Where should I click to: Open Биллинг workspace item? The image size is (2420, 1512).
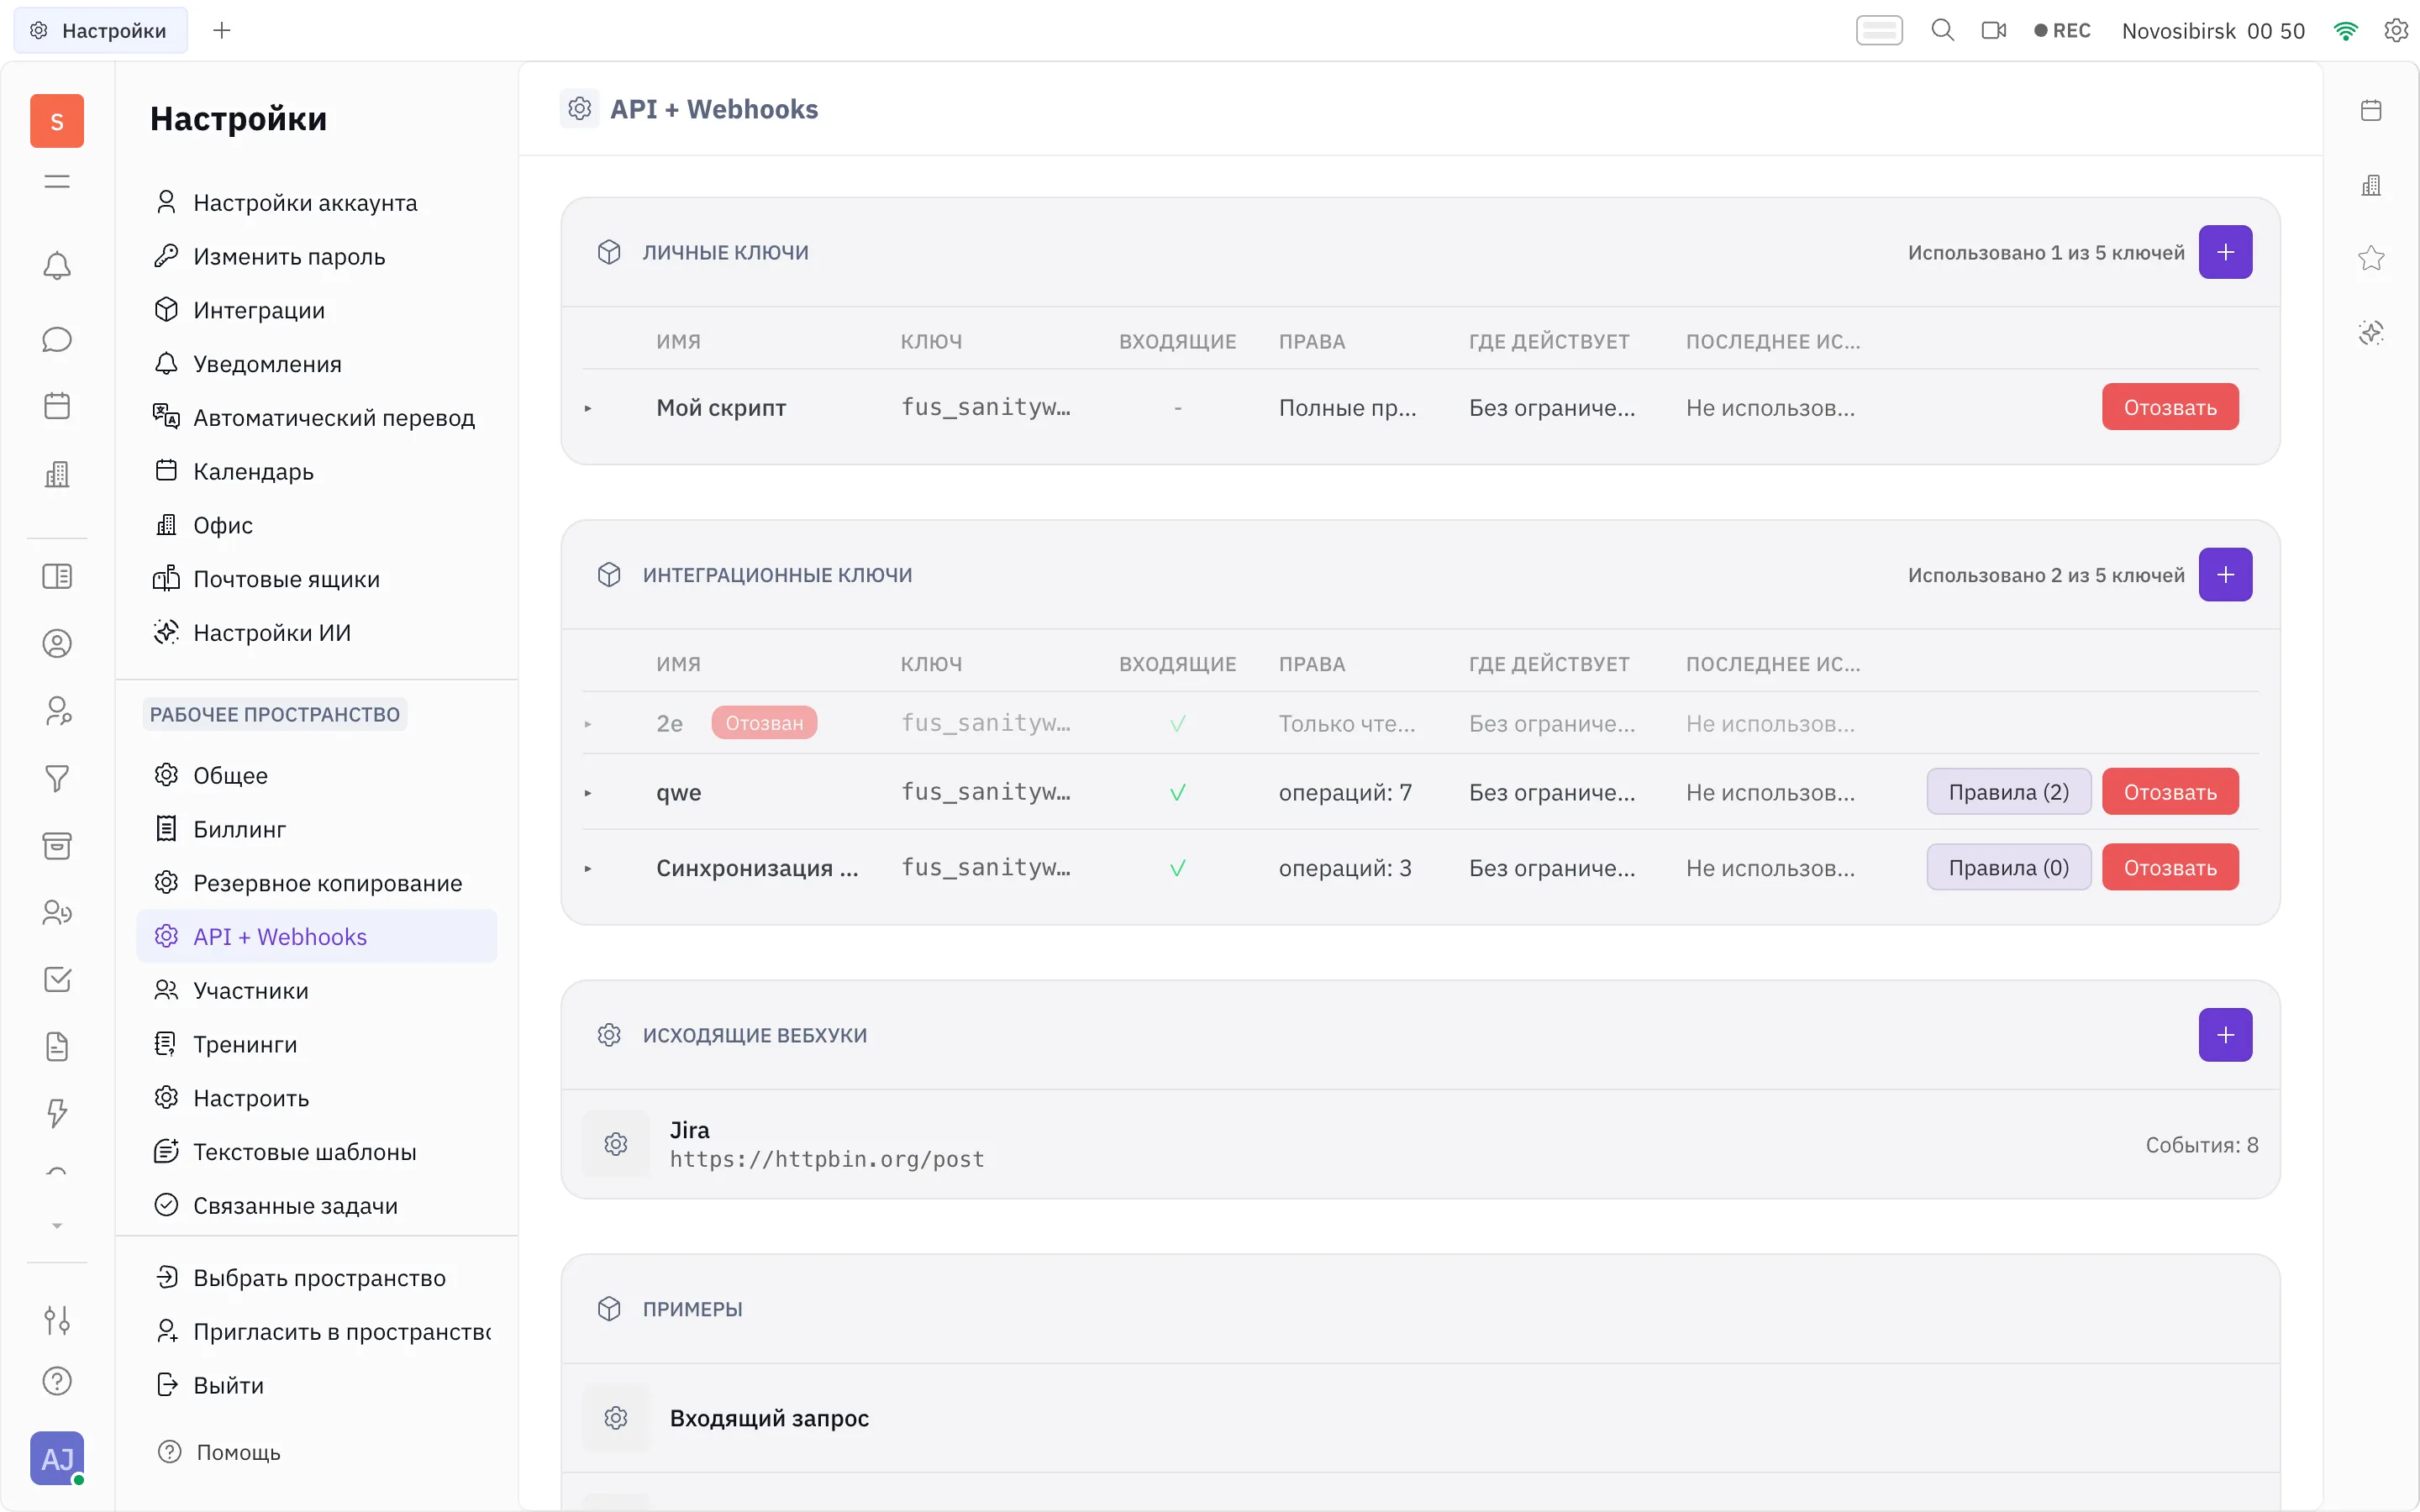316,829
